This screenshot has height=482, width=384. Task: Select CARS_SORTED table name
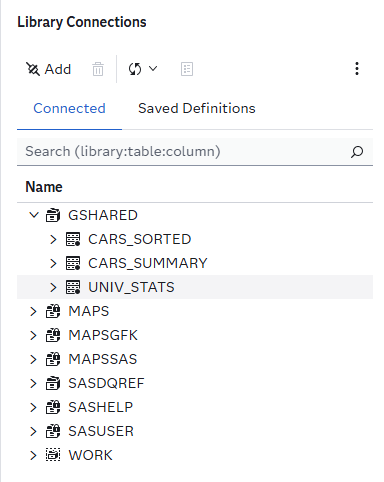coord(140,239)
